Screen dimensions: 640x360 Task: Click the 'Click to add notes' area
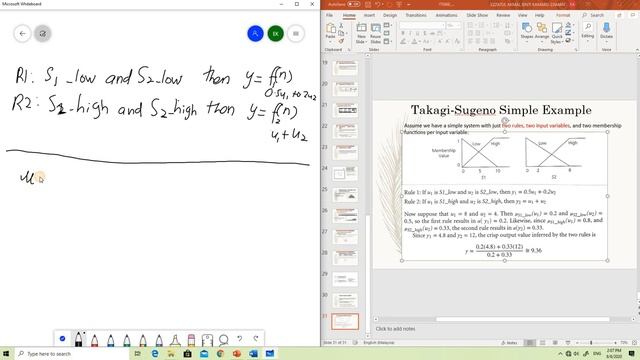tap(395, 329)
